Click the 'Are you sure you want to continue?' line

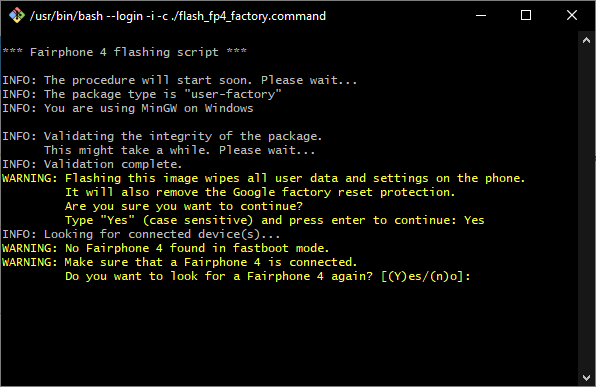pyautogui.click(x=184, y=206)
